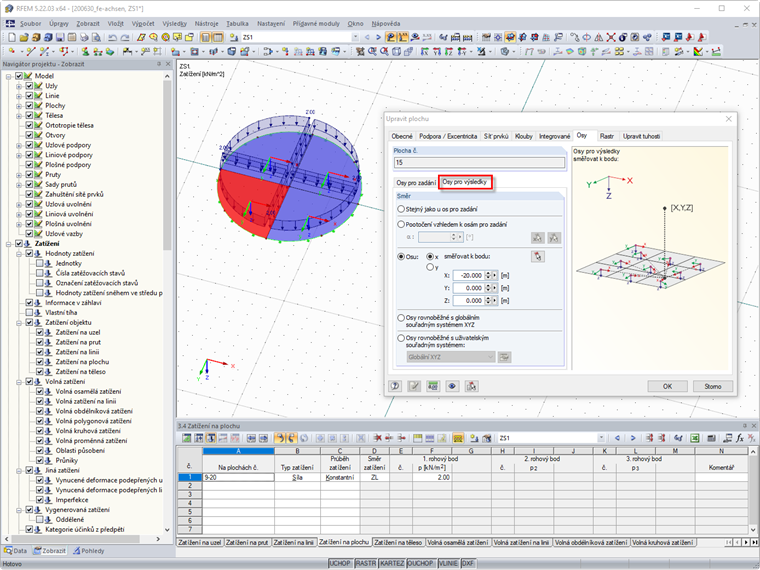760x570 pixels.
Task: Open the Přídavné moduly menu
Action: tap(316, 23)
